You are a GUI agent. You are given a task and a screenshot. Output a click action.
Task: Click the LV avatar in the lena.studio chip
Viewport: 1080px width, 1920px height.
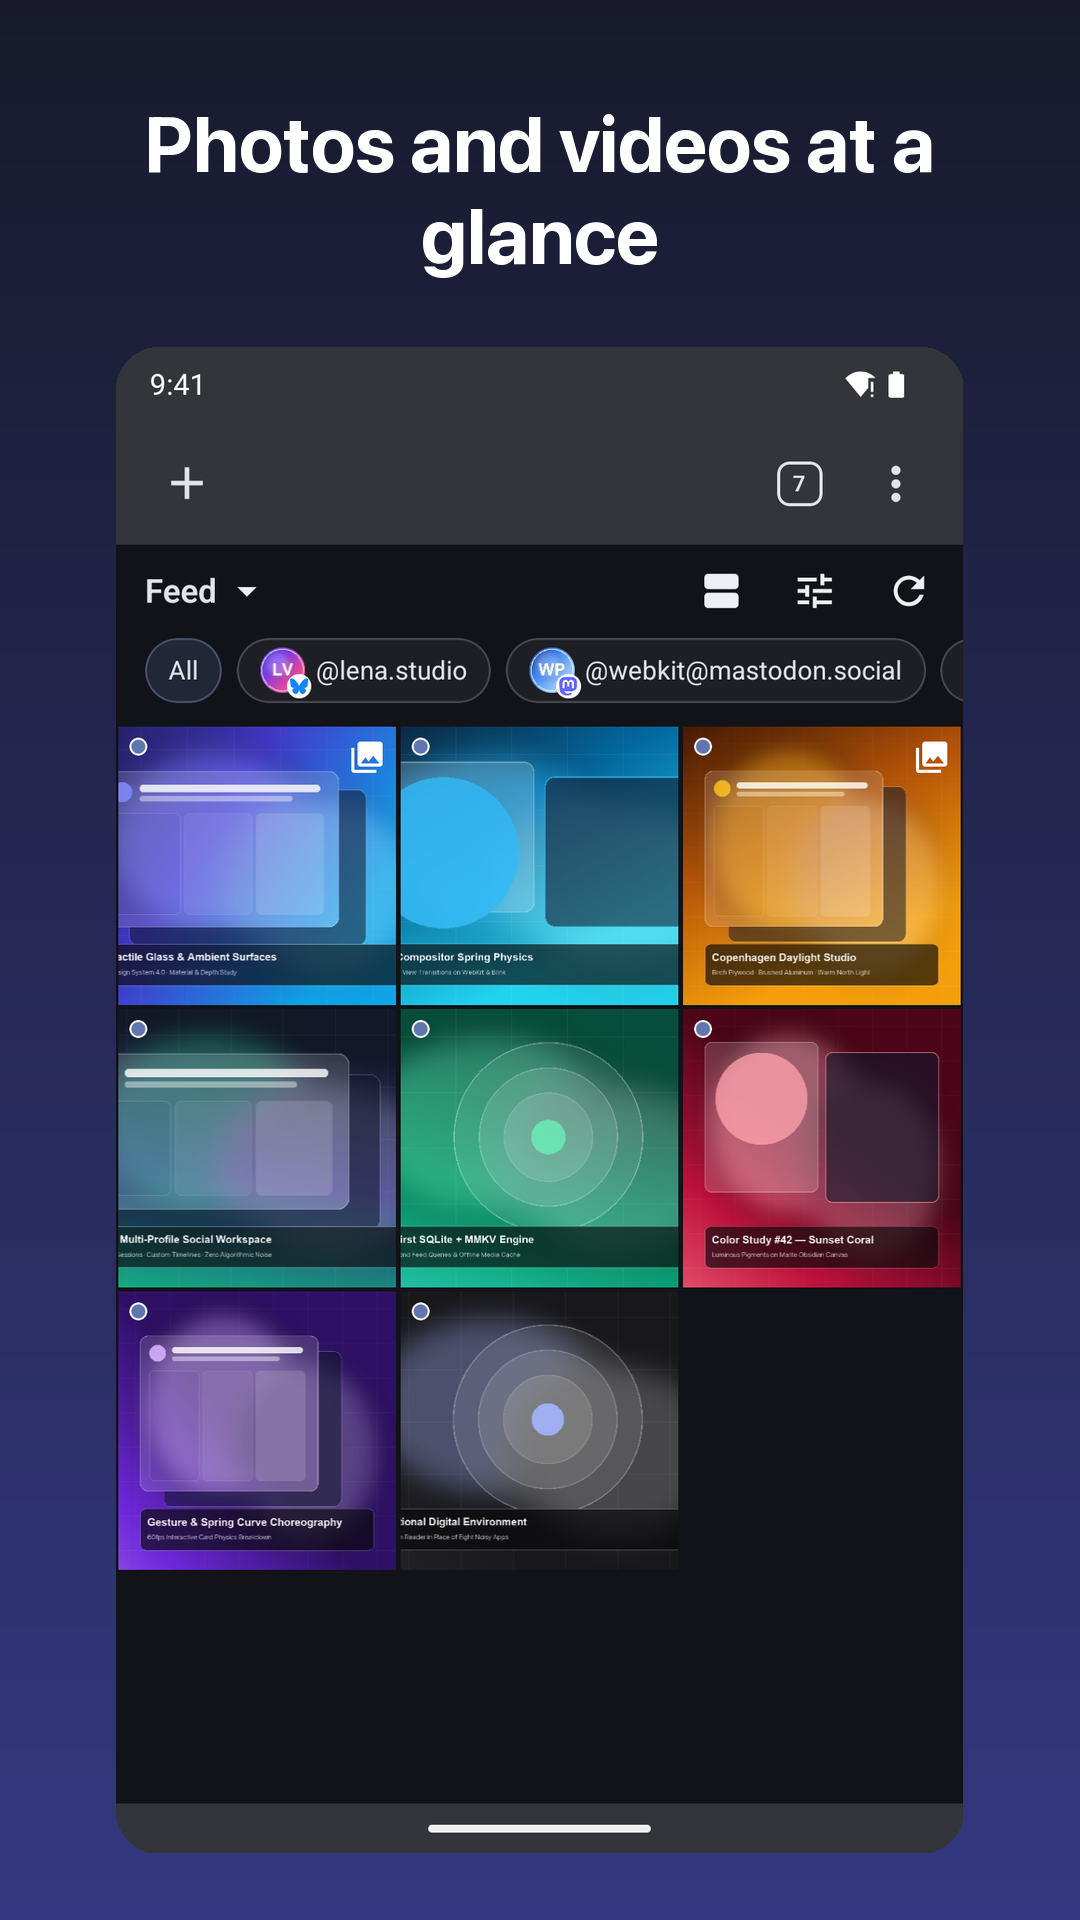pos(283,670)
